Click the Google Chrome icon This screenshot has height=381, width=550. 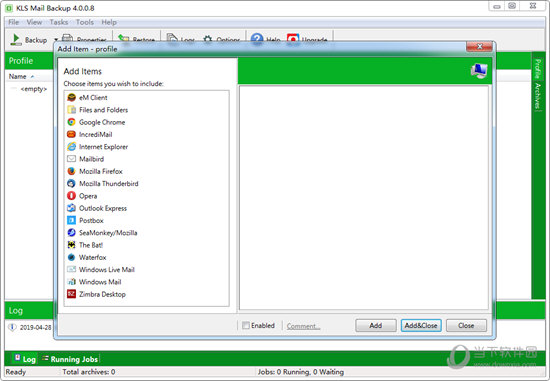coord(72,122)
